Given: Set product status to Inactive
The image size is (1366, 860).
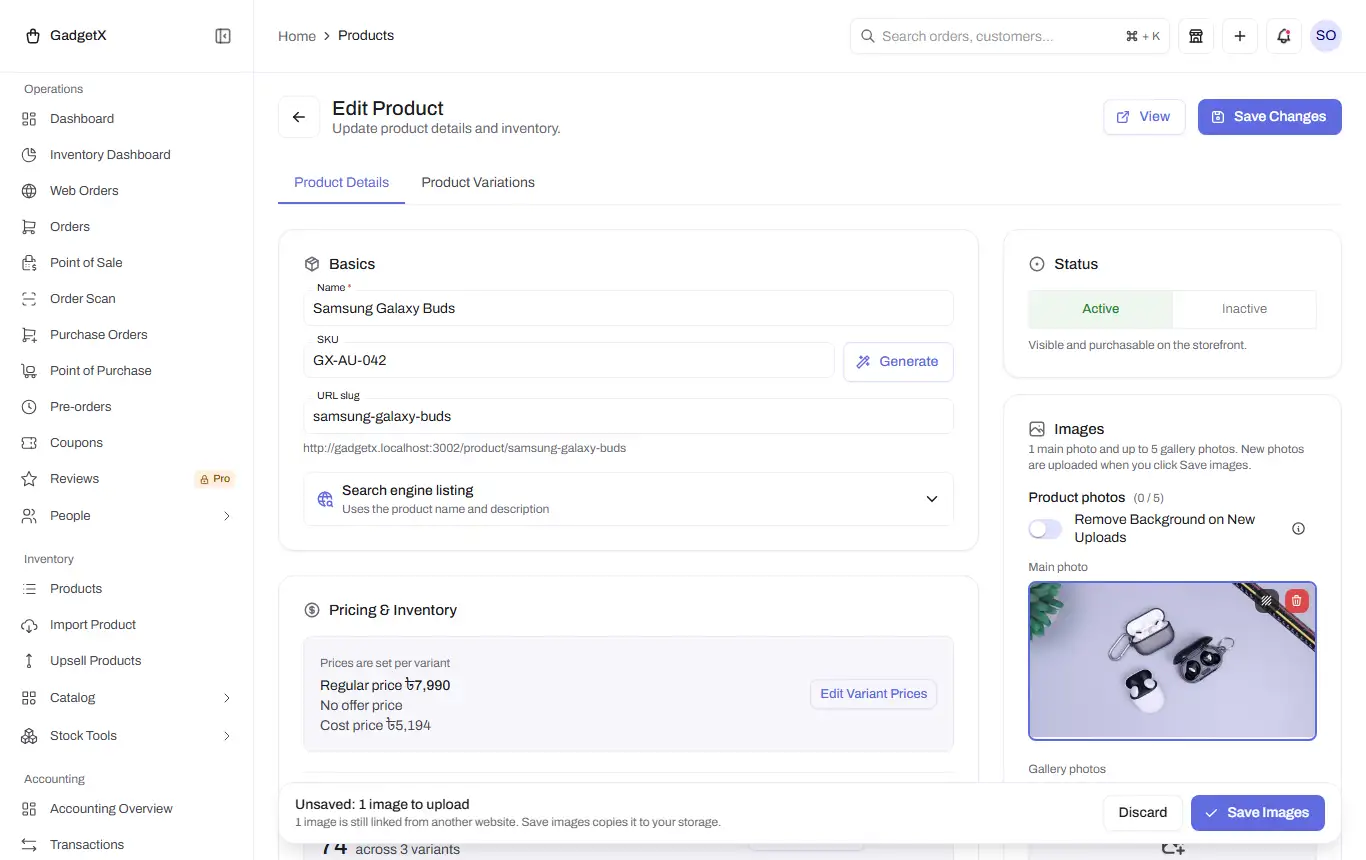Looking at the screenshot, I should (x=1244, y=309).
